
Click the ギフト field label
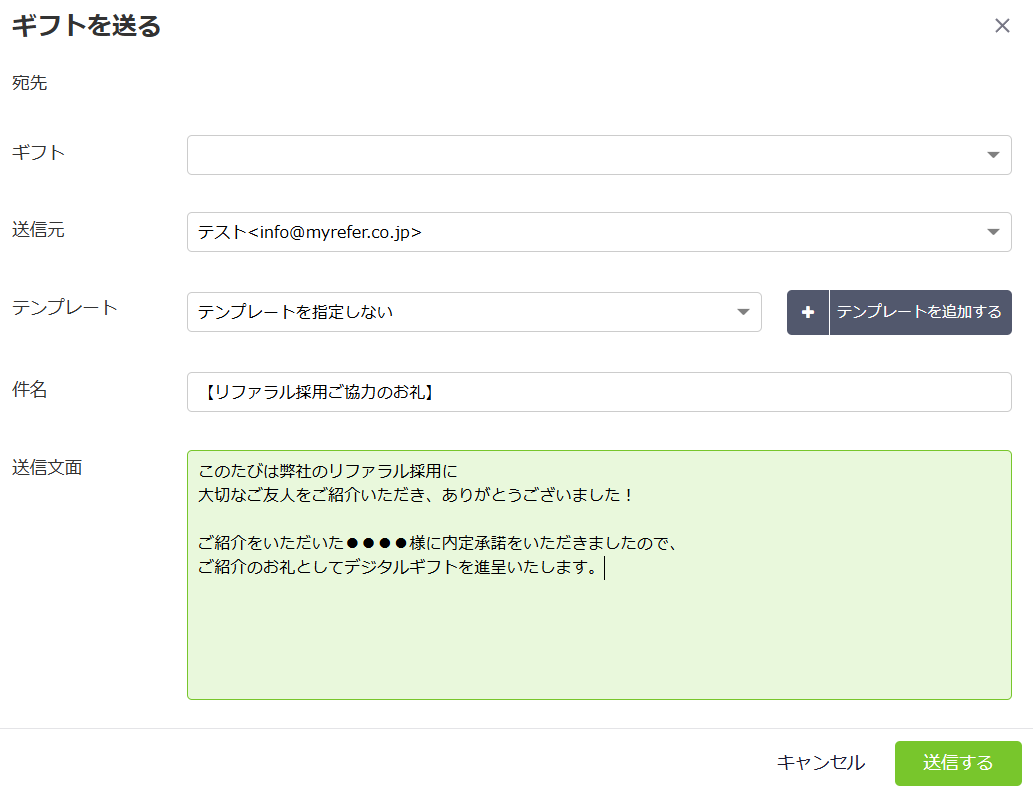38,153
